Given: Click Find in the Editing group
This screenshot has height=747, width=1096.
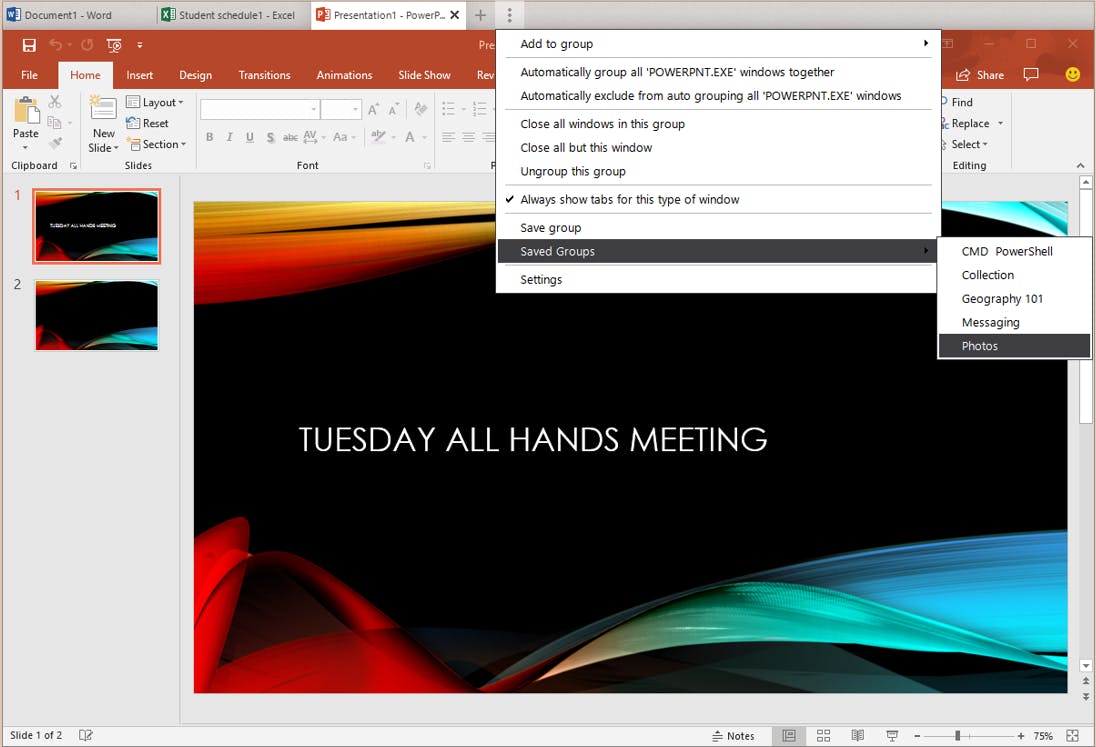Looking at the screenshot, I should point(956,102).
